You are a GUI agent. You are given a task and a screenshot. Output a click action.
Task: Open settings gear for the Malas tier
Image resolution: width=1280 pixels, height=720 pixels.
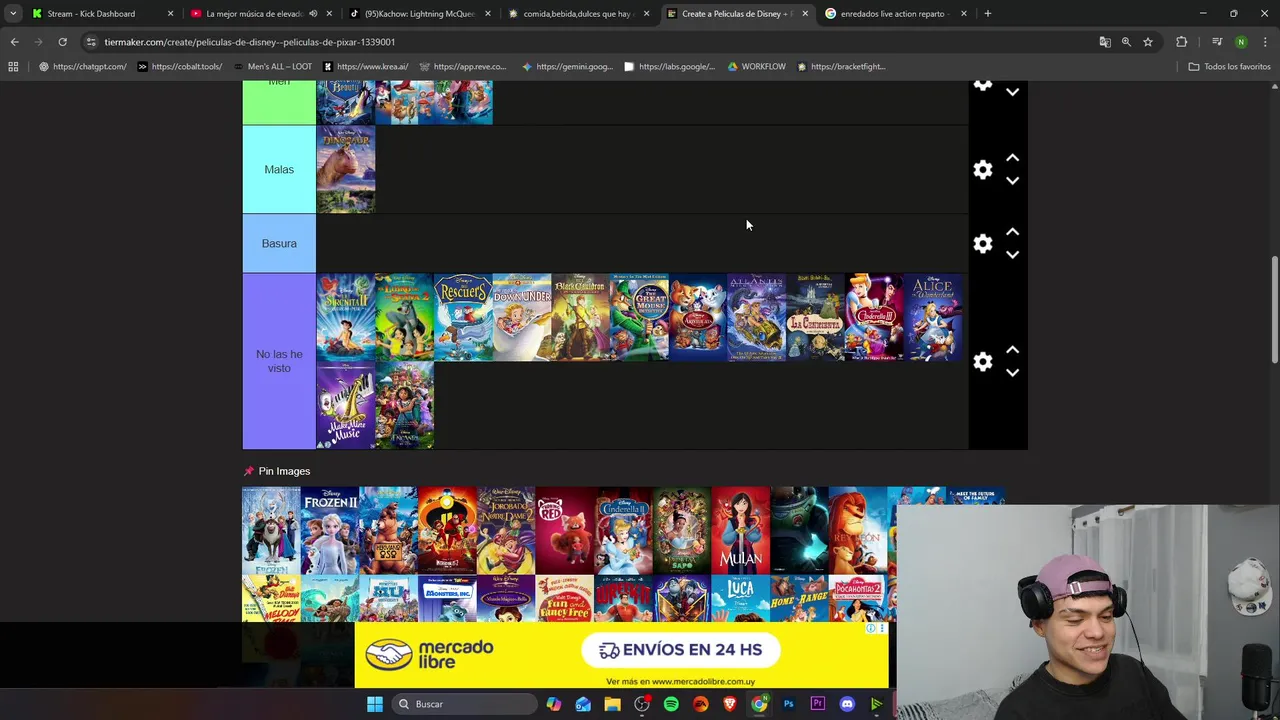pos(983,169)
